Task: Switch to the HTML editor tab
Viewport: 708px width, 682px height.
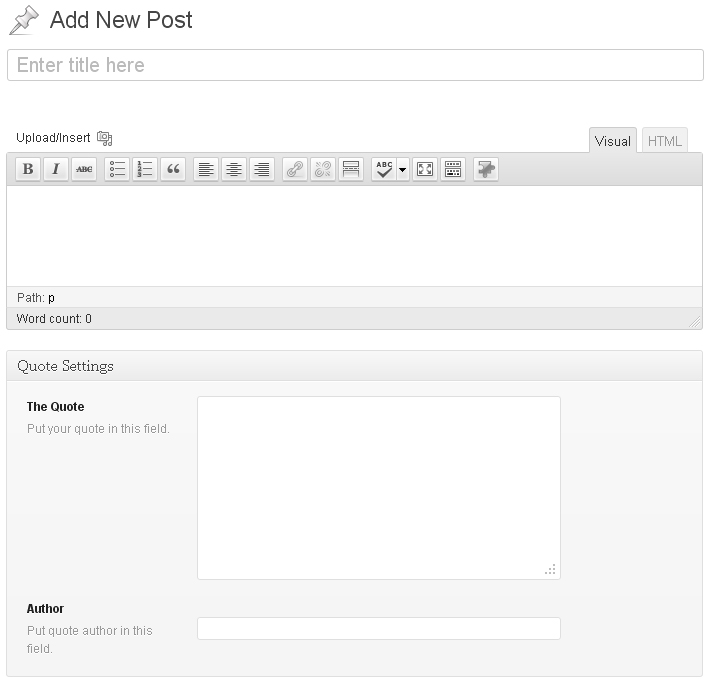Action: [665, 141]
